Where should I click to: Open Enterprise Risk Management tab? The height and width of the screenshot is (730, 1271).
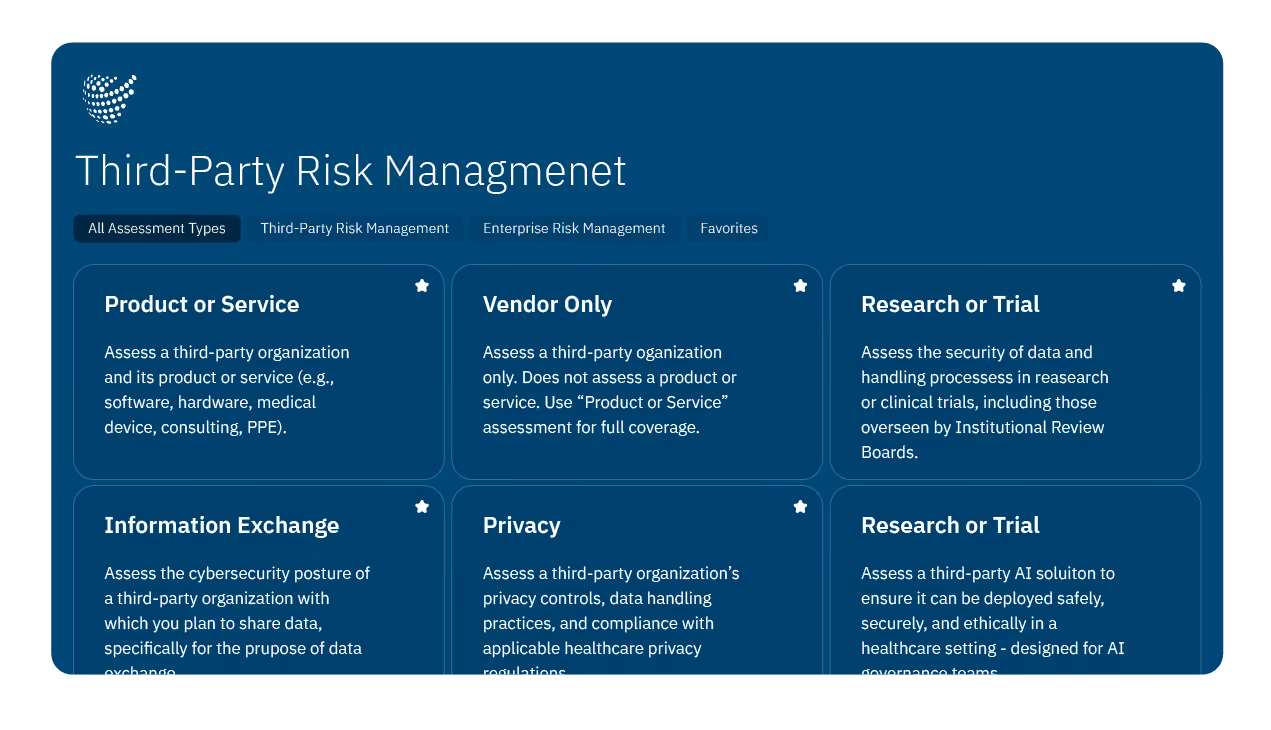[x=574, y=228]
